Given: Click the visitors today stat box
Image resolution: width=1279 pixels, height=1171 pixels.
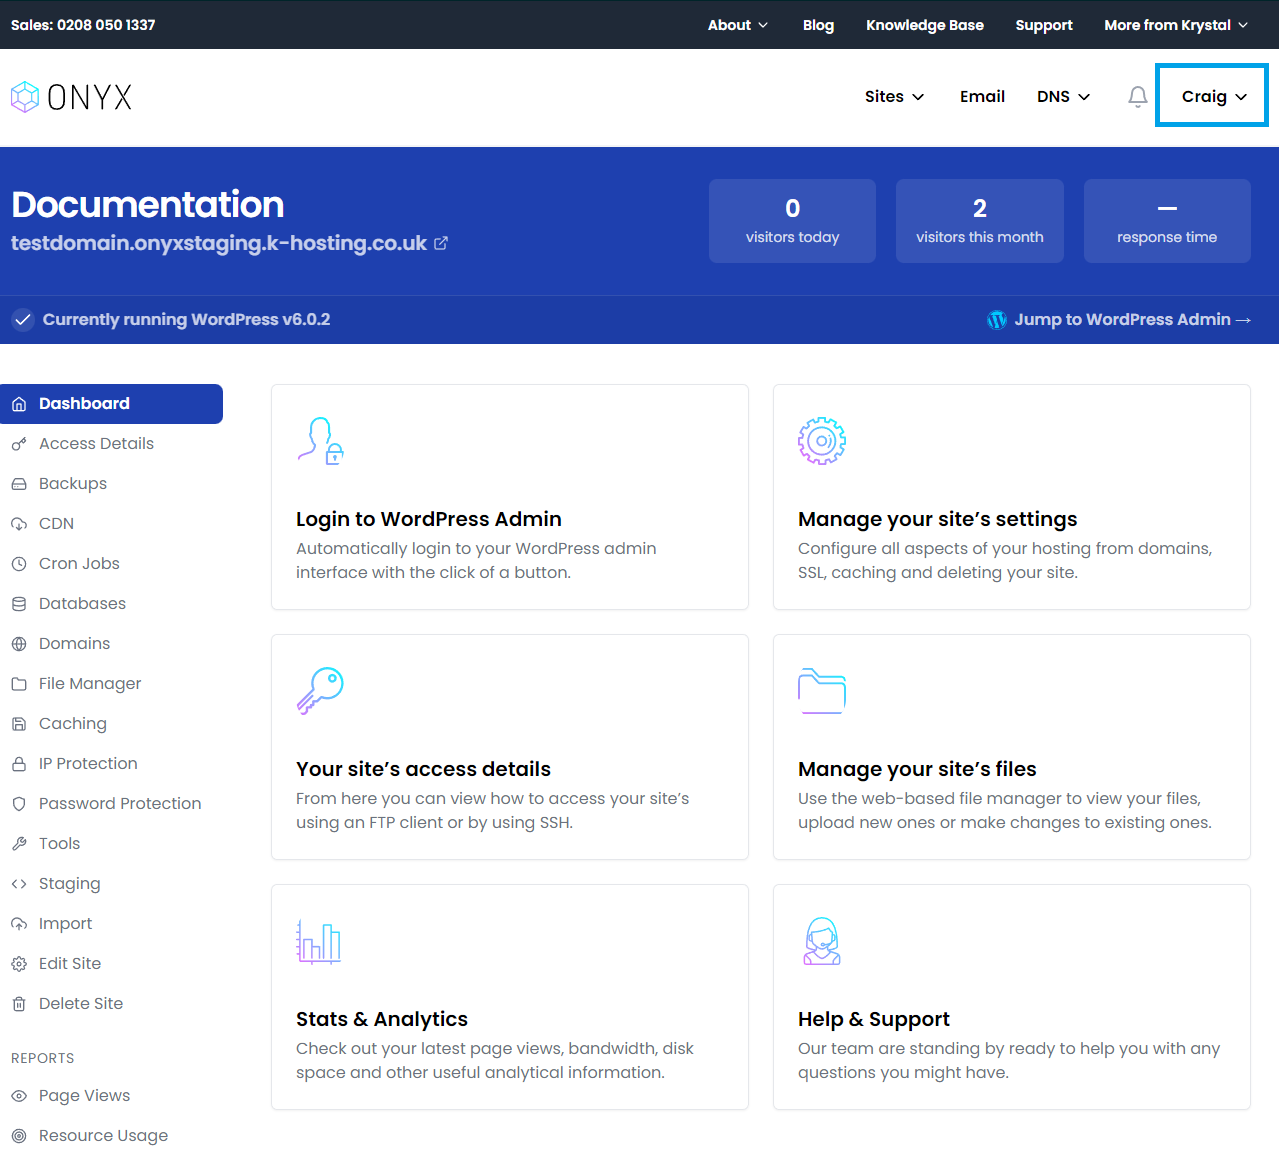Looking at the screenshot, I should click(x=792, y=221).
